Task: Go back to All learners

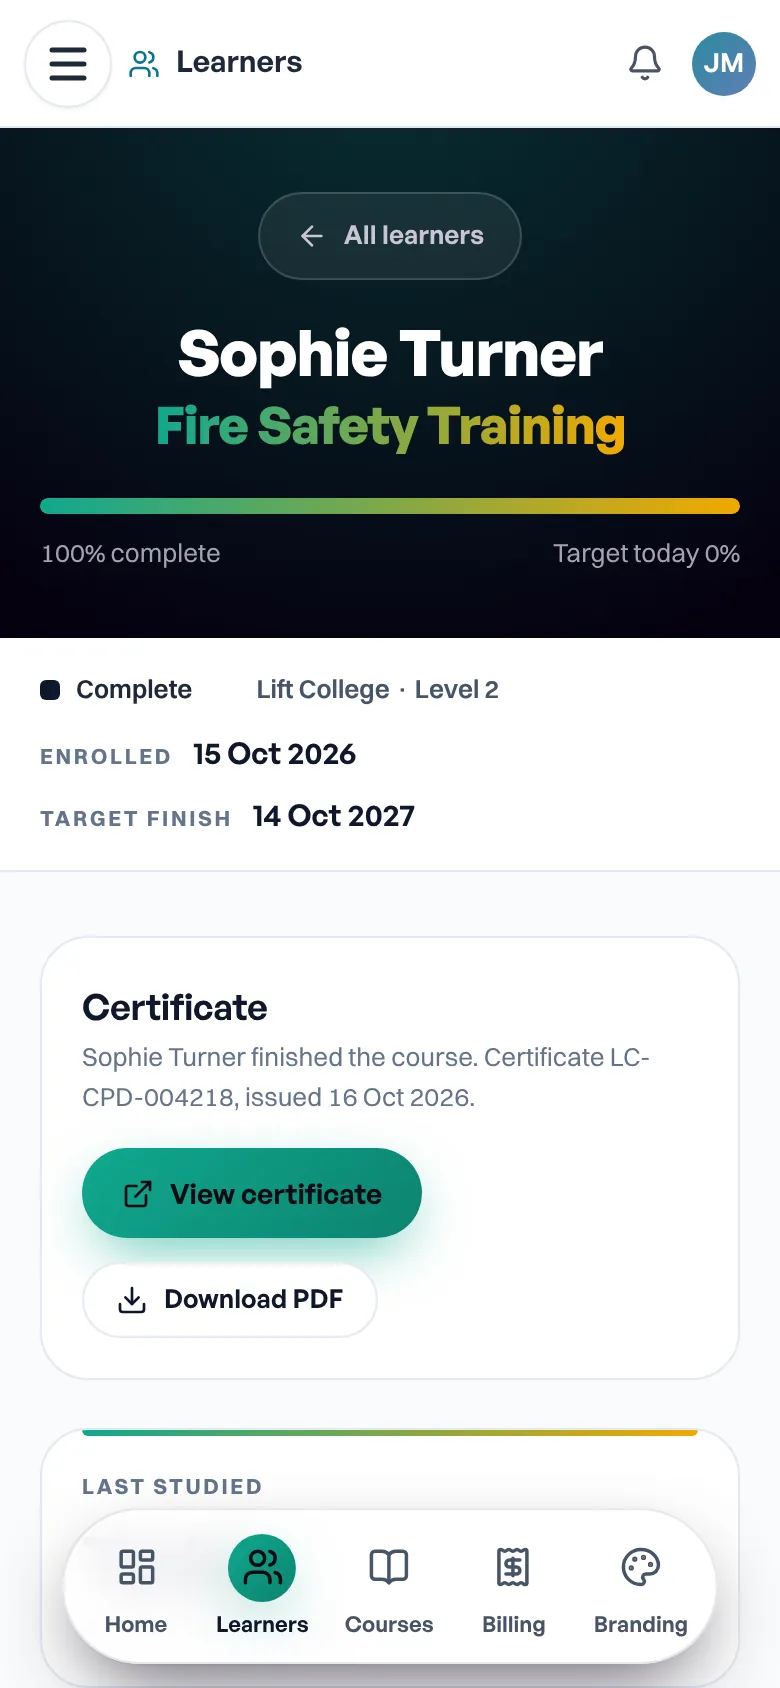Action: (x=390, y=236)
